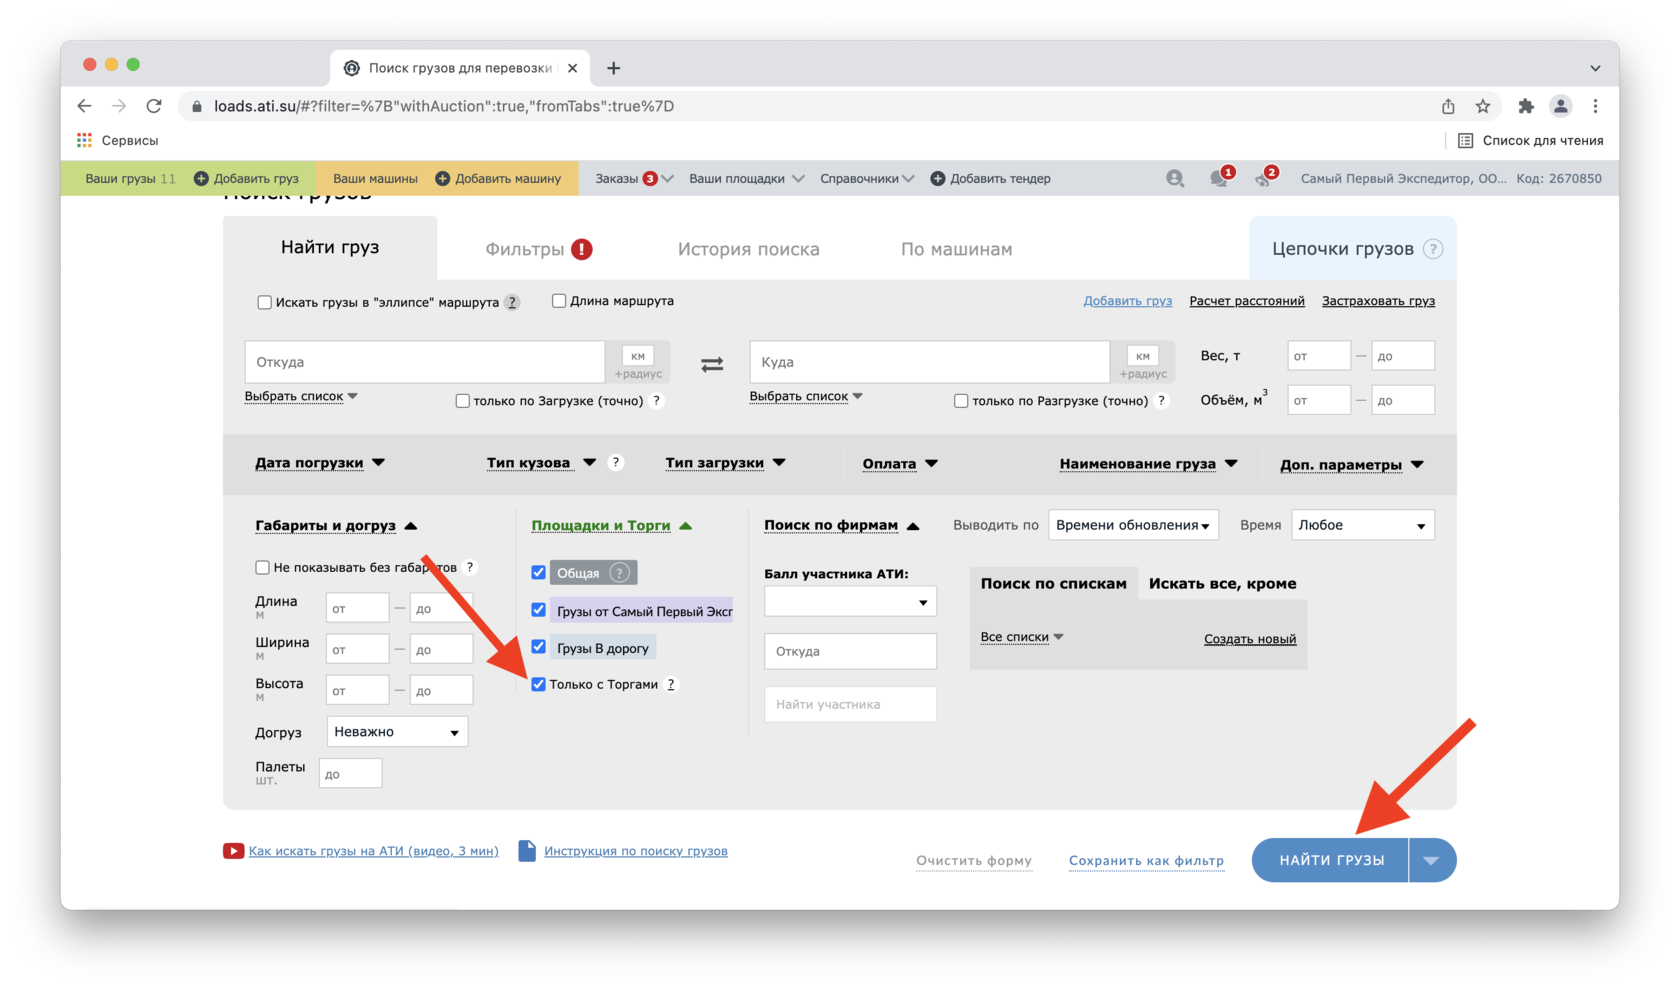Image resolution: width=1680 pixels, height=990 pixels.
Task: Click help icon next to Тип кузова
Action: point(616,462)
